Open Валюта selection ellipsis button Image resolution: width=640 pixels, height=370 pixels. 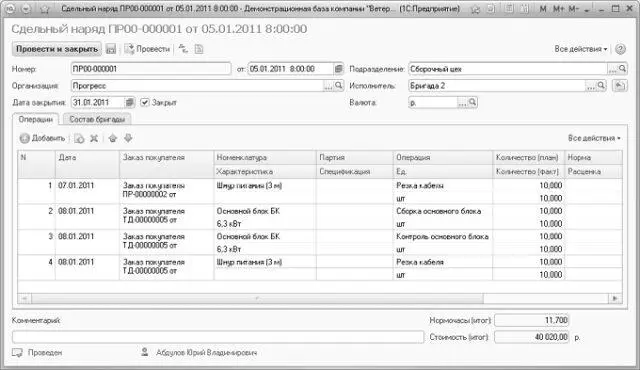point(462,103)
